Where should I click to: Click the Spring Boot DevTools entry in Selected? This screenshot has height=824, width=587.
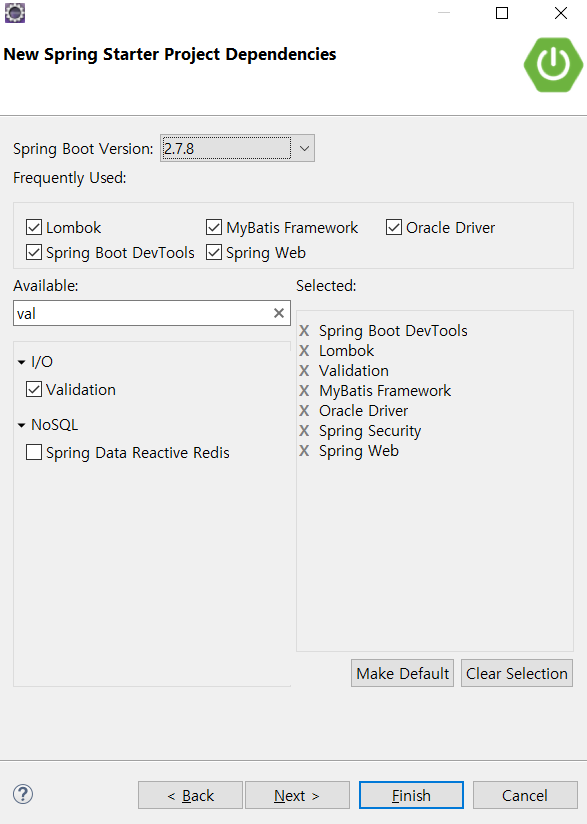(393, 331)
